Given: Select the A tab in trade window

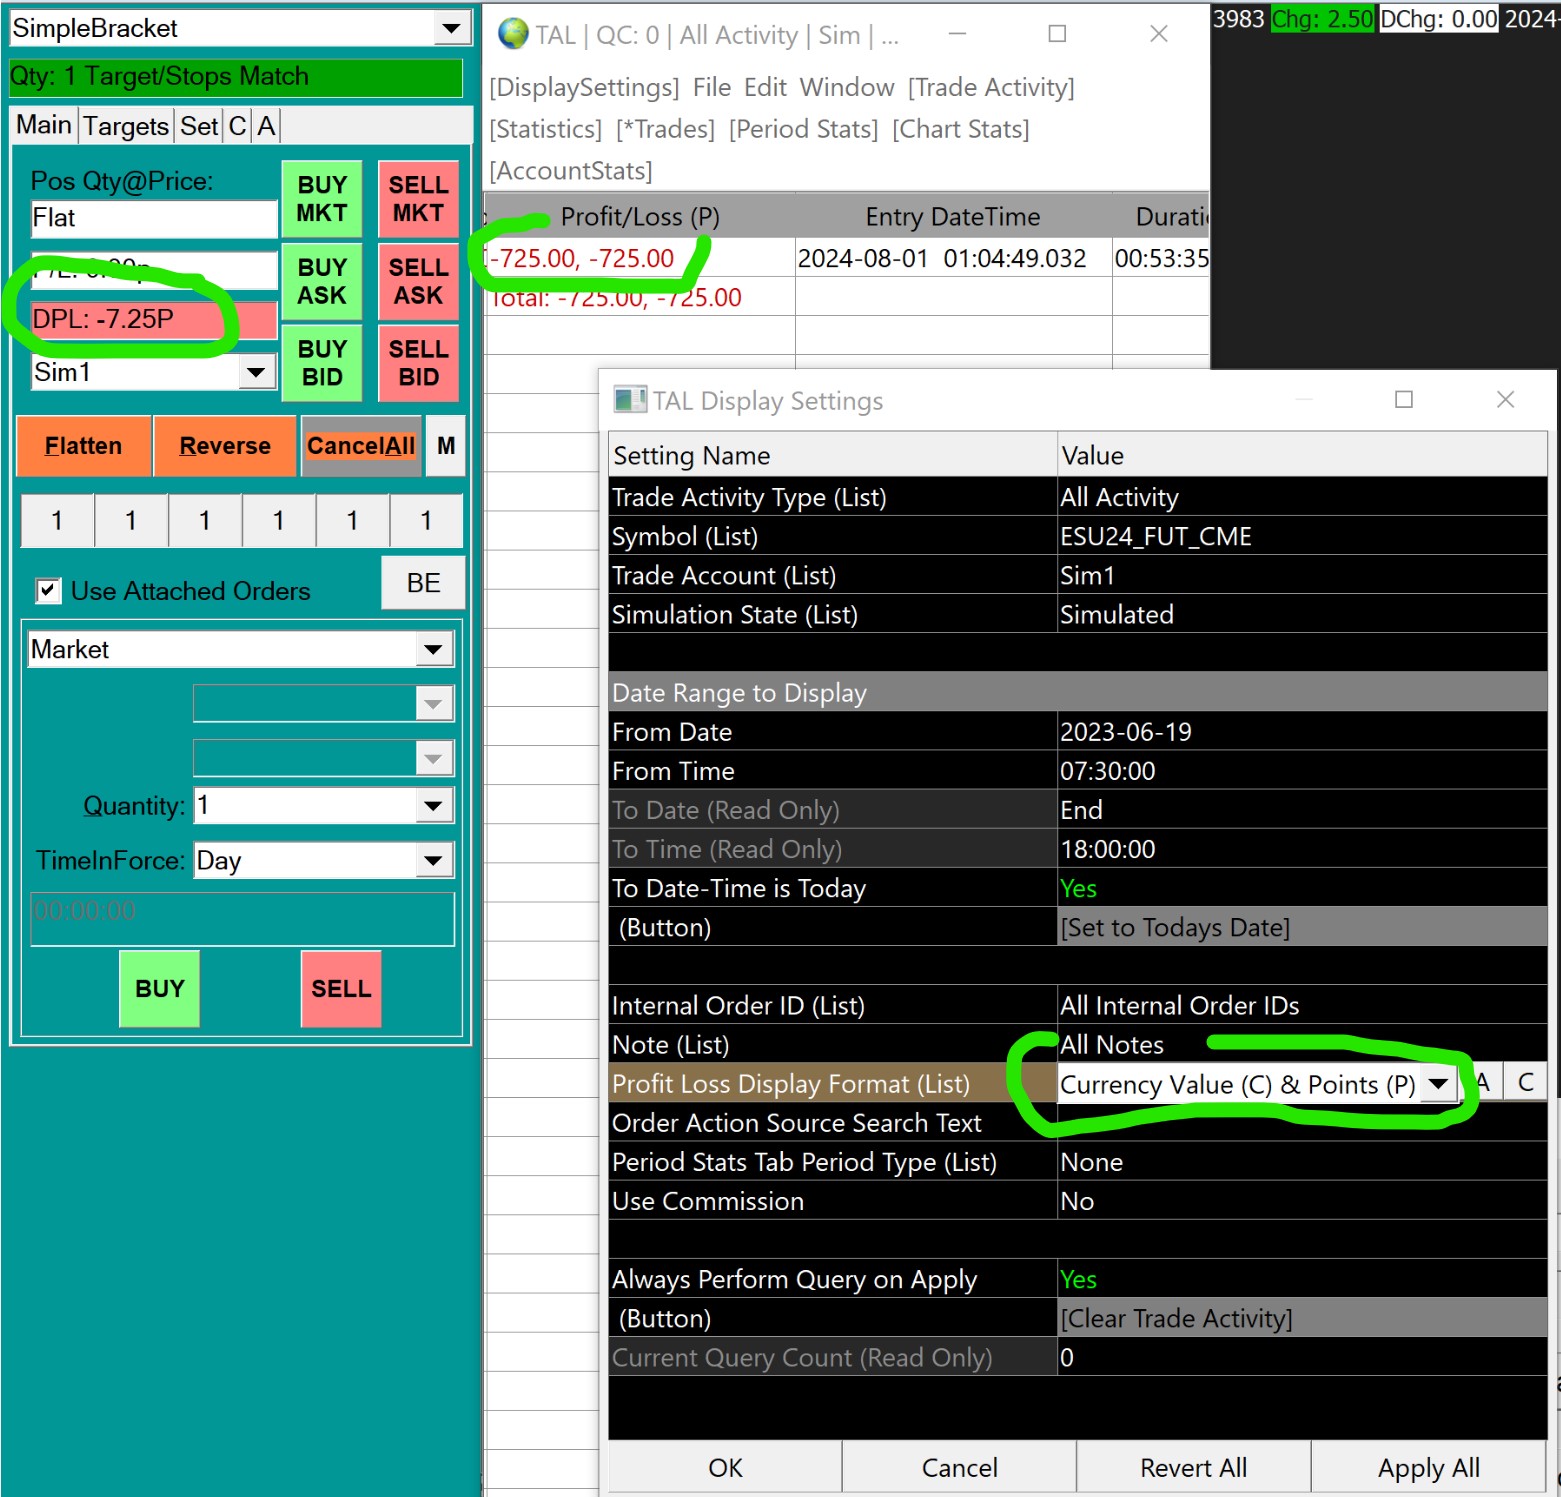Looking at the screenshot, I should 266,126.
